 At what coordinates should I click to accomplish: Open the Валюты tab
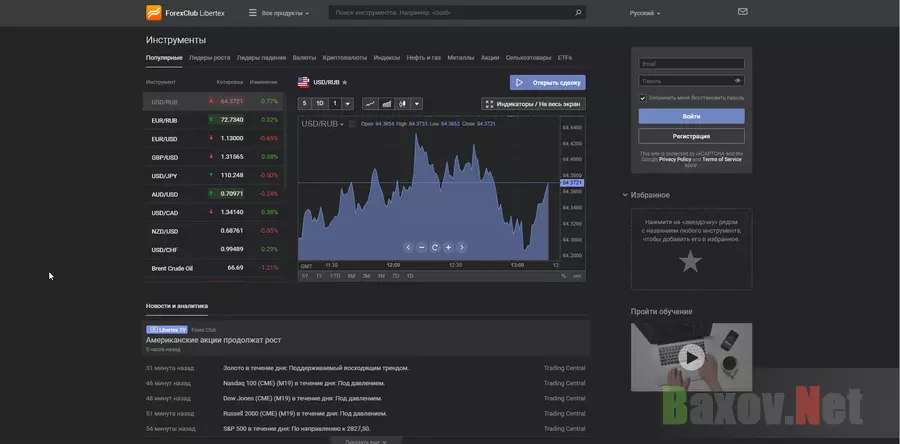click(304, 57)
